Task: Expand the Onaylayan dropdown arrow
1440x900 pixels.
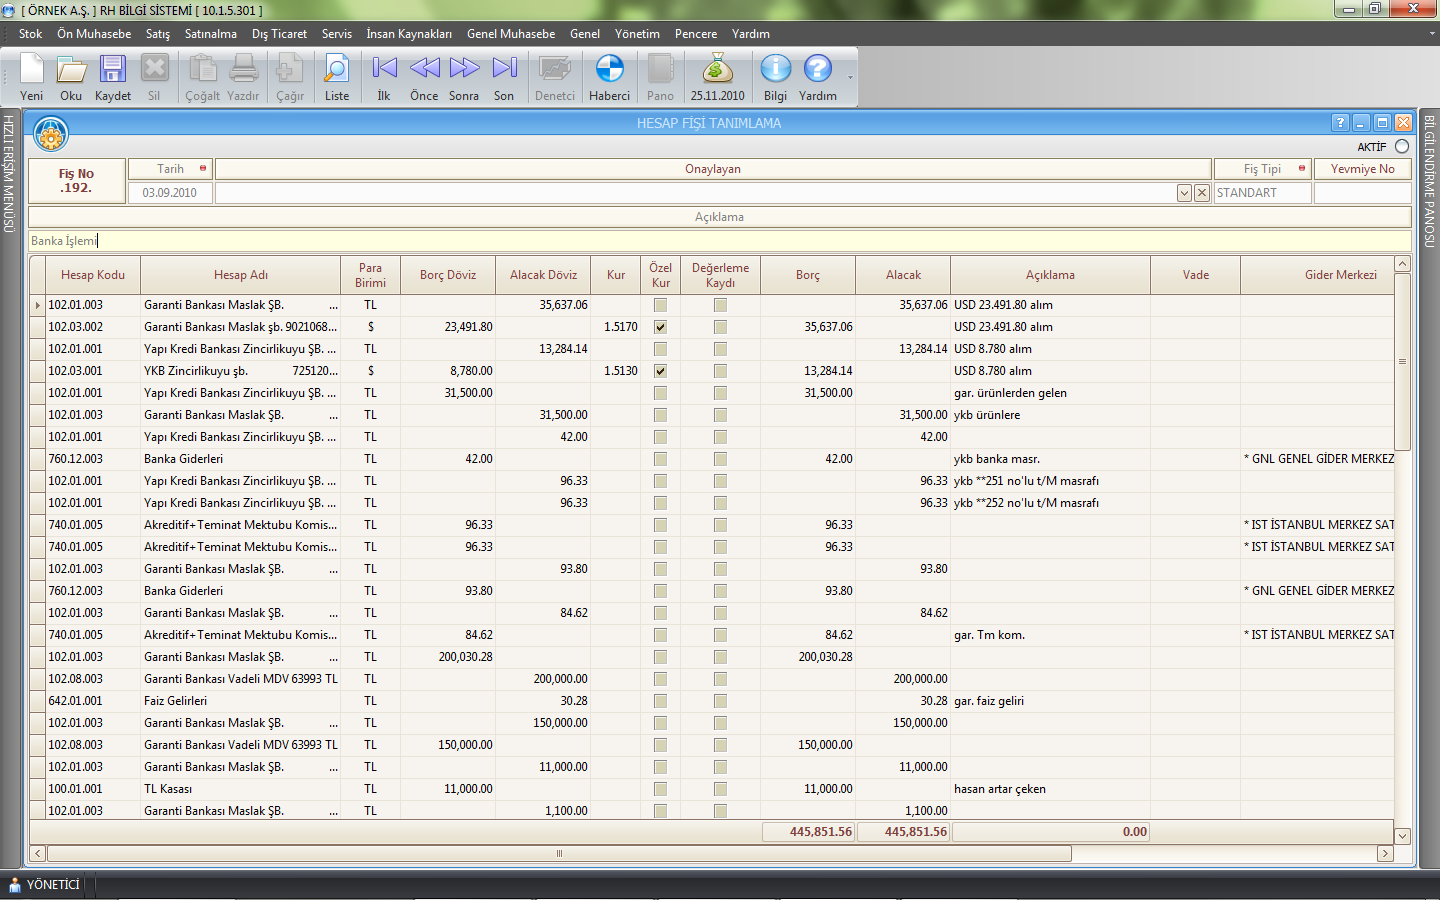Action: [x=1184, y=193]
